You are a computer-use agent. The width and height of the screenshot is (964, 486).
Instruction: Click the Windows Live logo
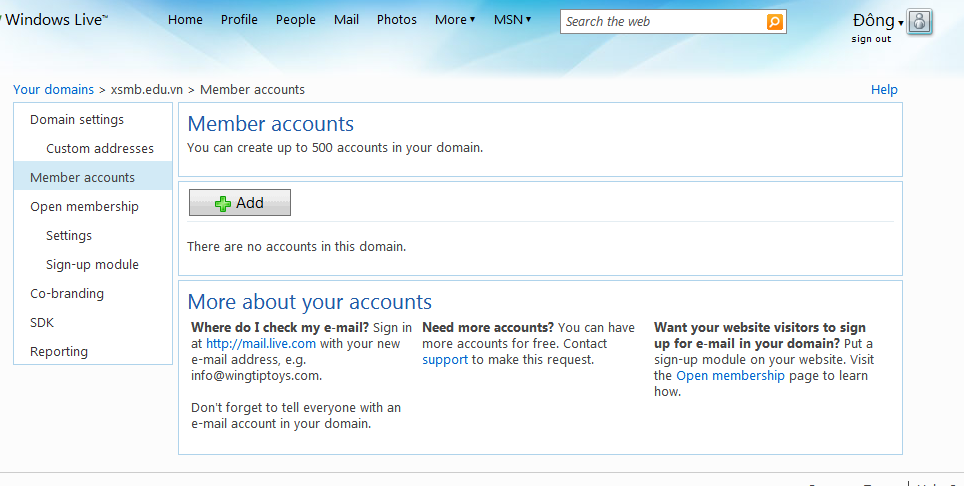(x=57, y=20)
